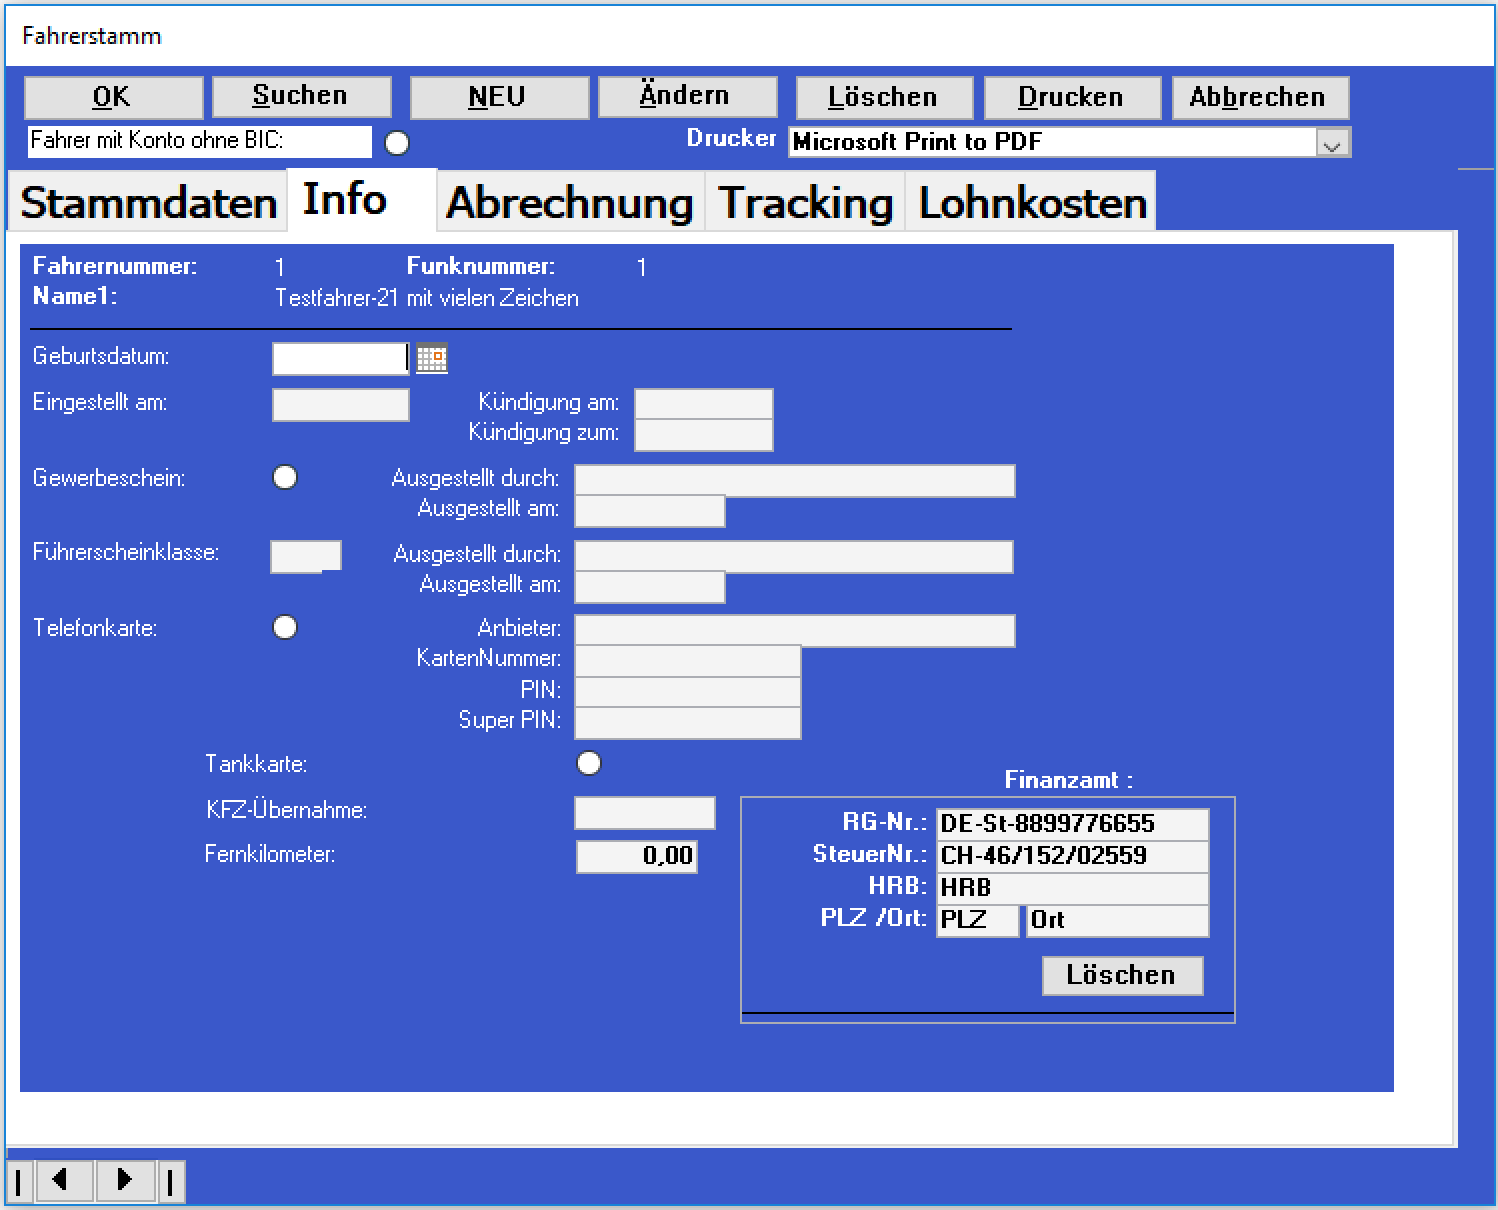Expand the Drucker printer dropdown
1498x1210 pixels.
point(1331,144)
